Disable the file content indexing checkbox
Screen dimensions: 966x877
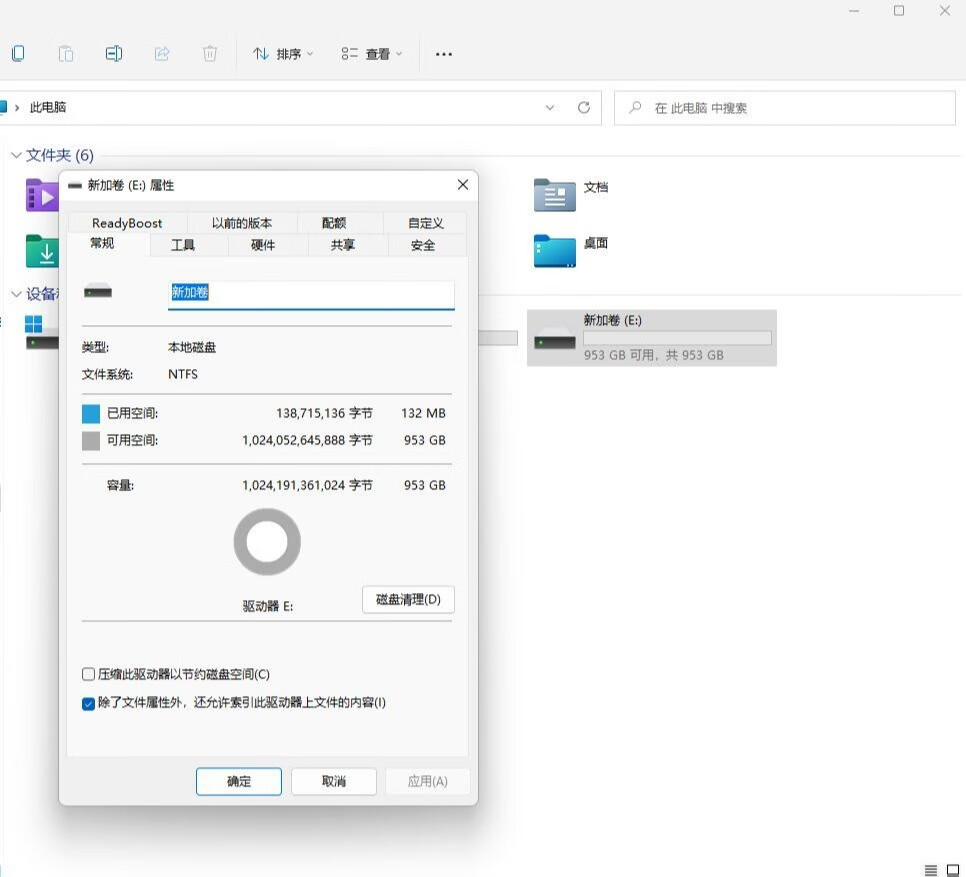pyautogui.click(x=88, y=702)
